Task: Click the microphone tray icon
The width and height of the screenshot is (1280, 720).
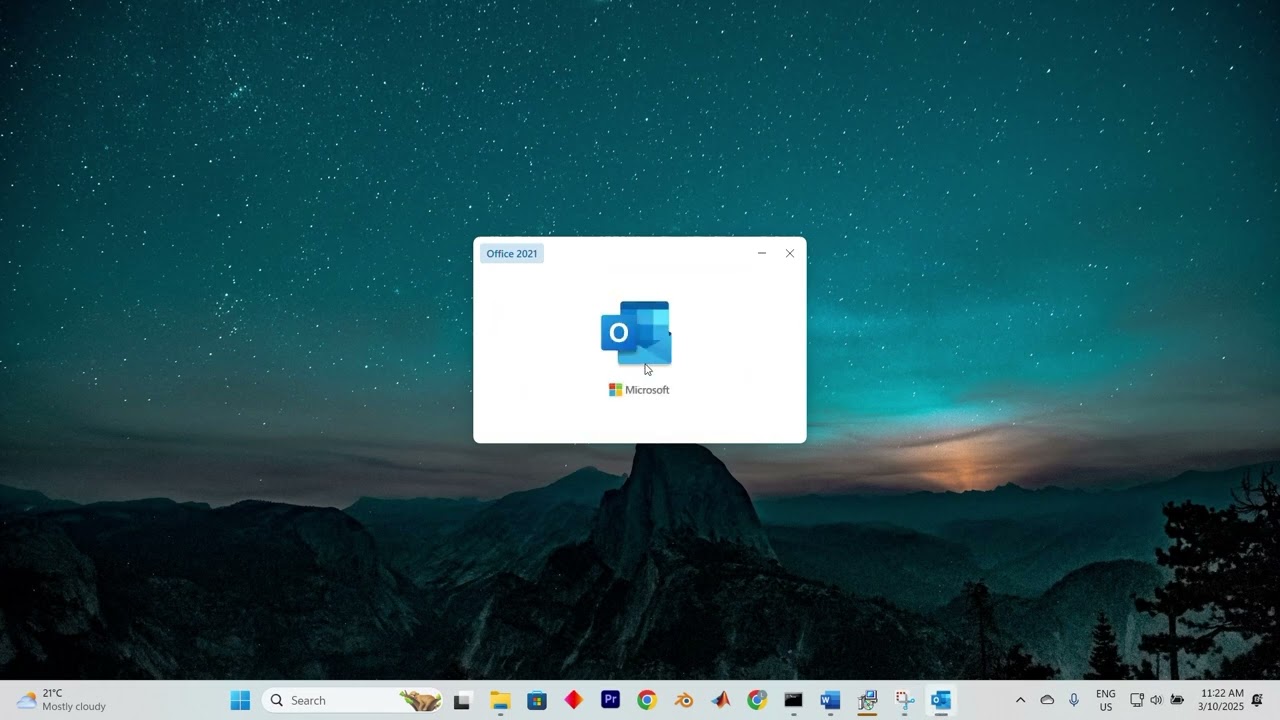Action: [1074, 700]
